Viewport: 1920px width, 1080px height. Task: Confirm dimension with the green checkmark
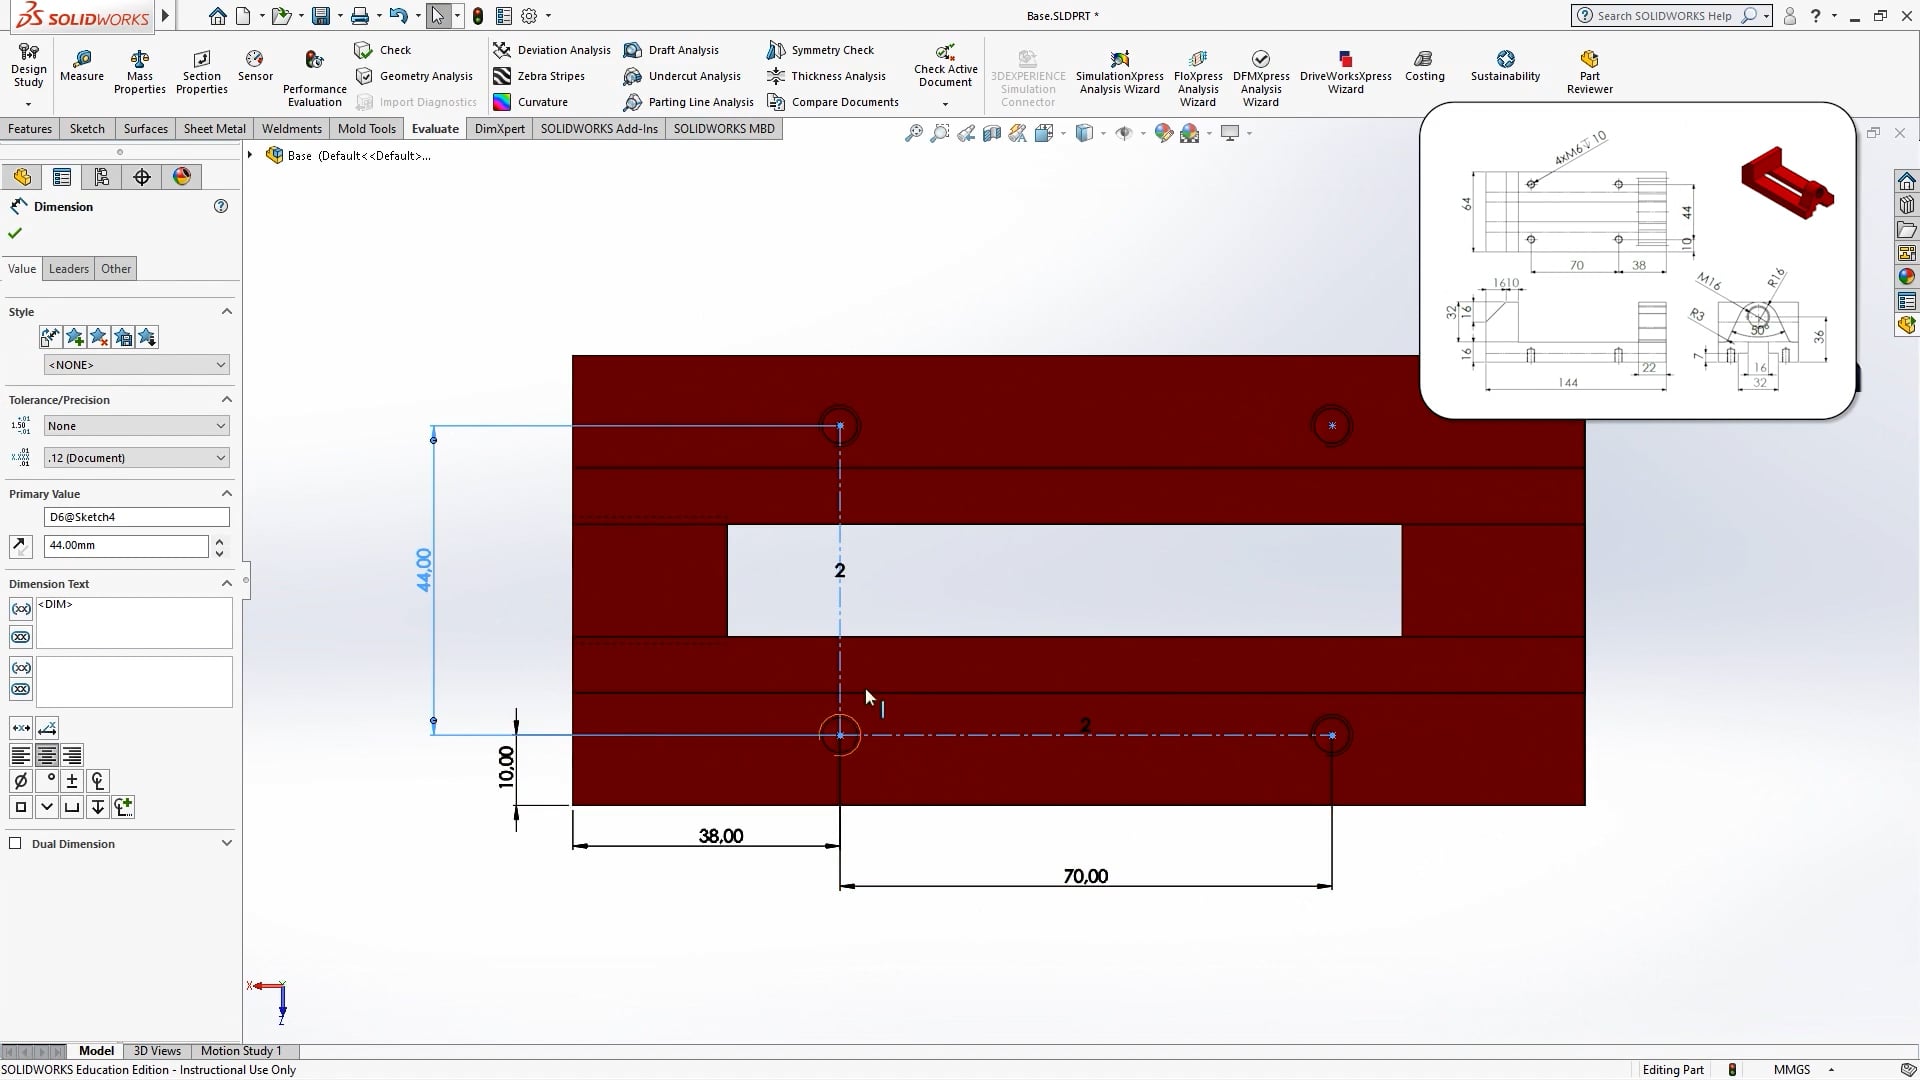[x=13, y=232]
